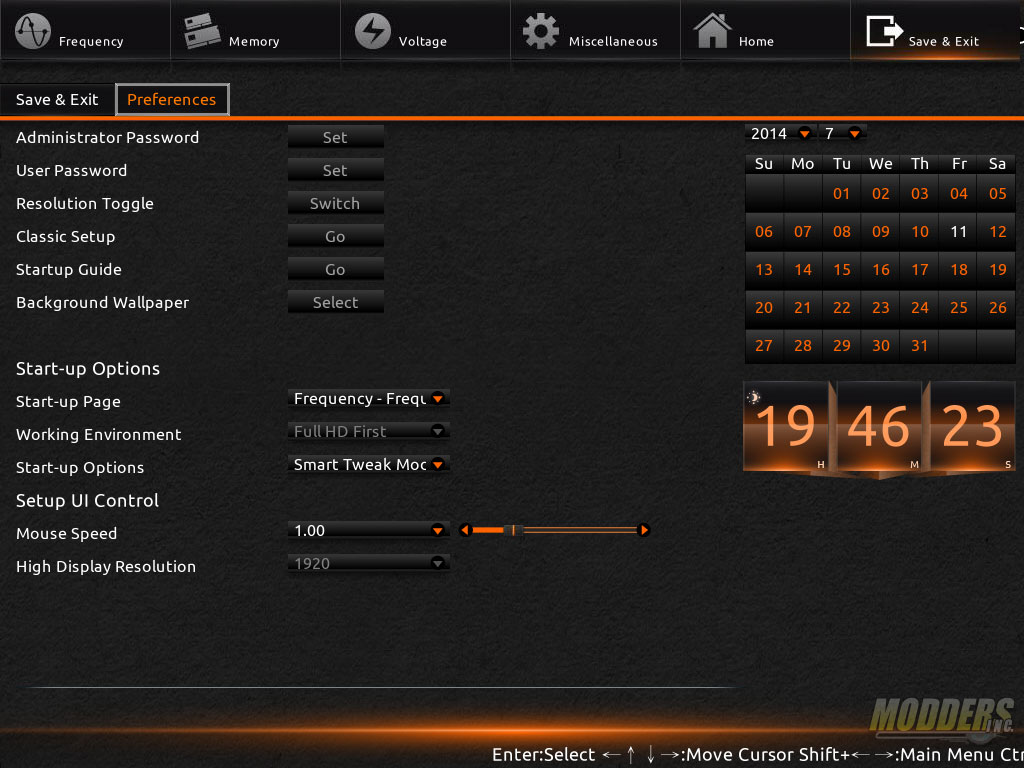Select day 01 on the calendar

[x=841, y=193]
